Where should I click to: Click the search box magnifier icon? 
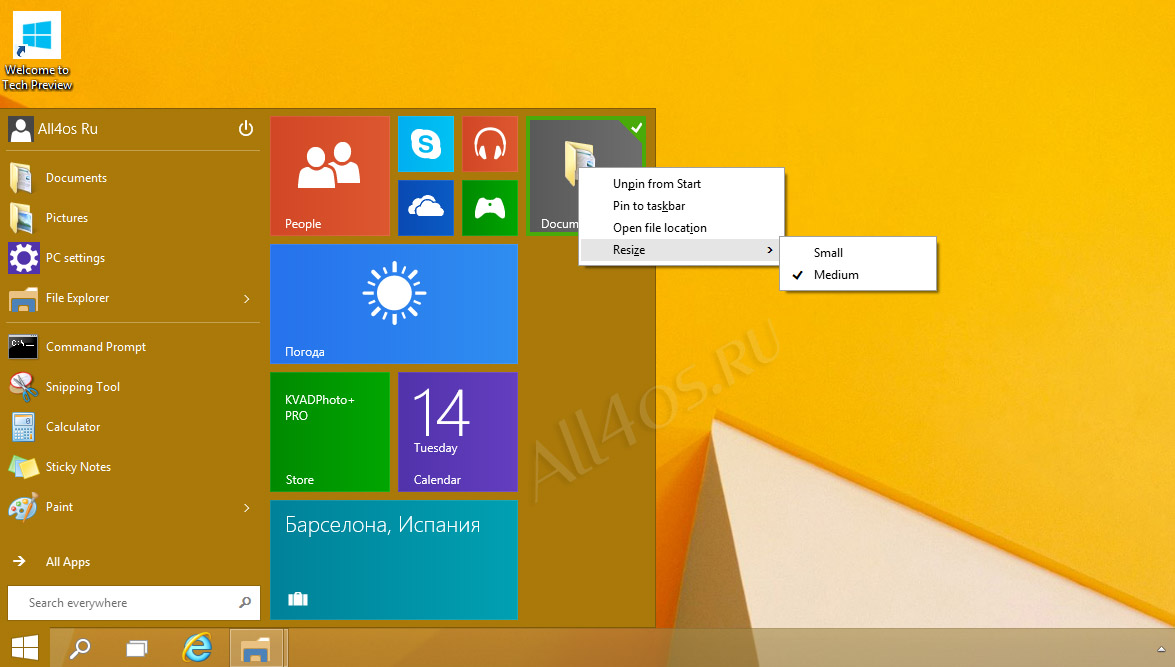coord(245,603)
